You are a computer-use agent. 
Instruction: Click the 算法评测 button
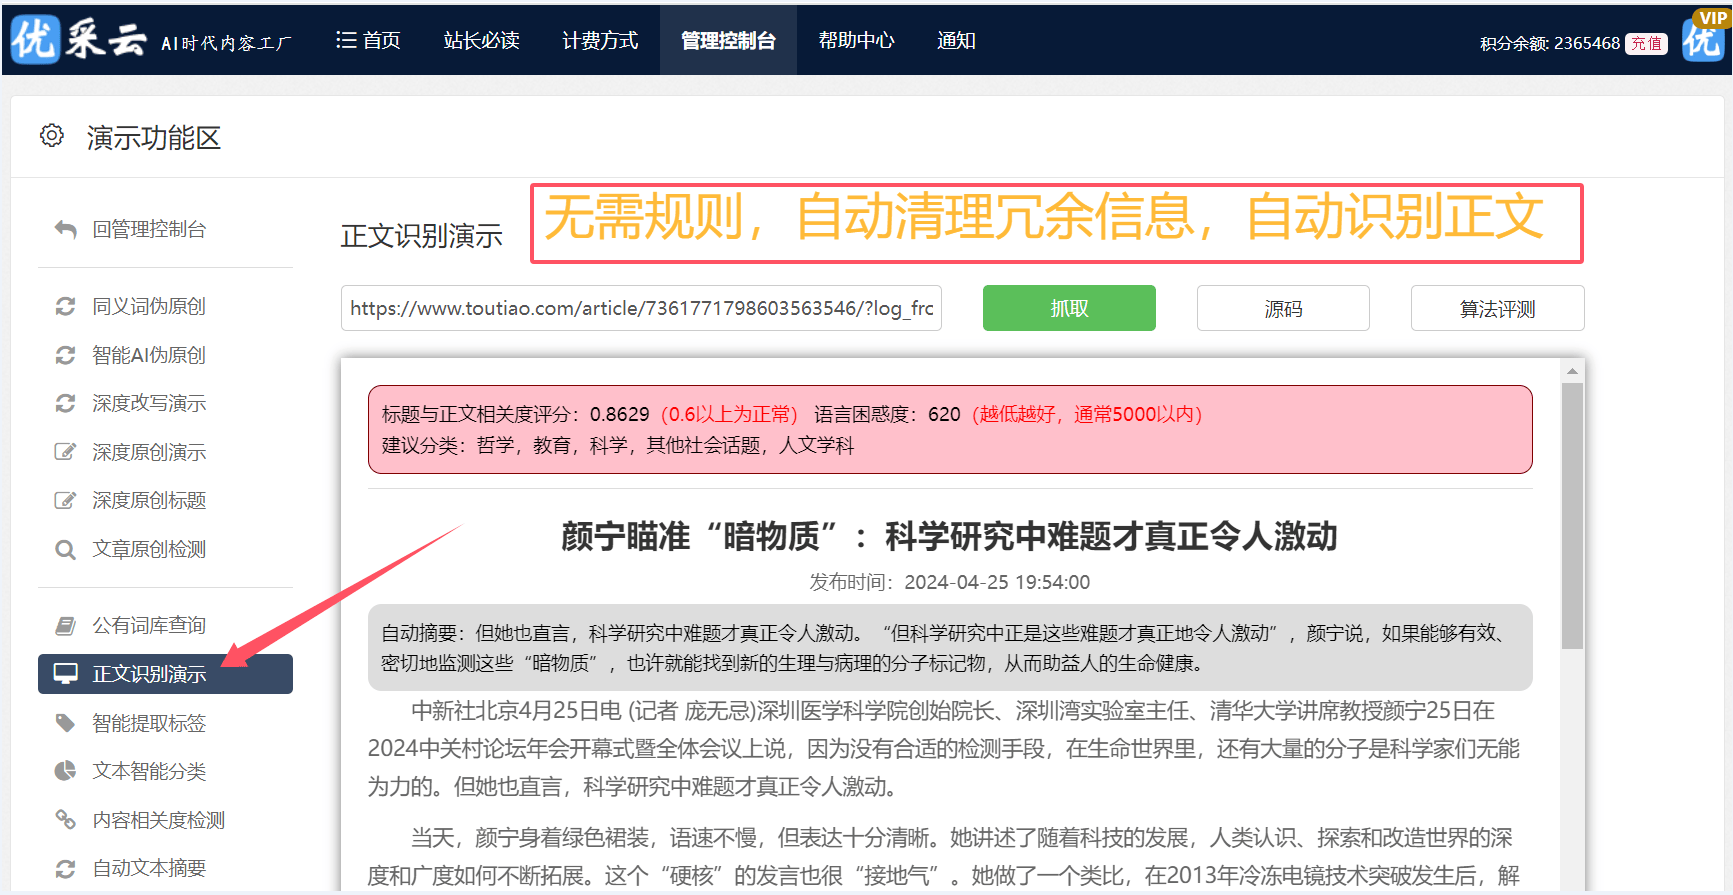pyautogui.click(x=1497, y=308)
